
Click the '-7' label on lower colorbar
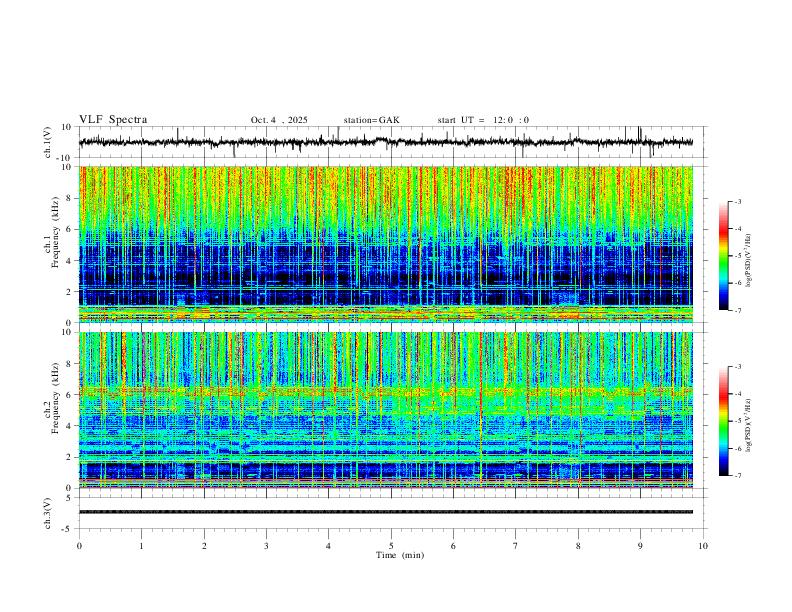(738, 476)
